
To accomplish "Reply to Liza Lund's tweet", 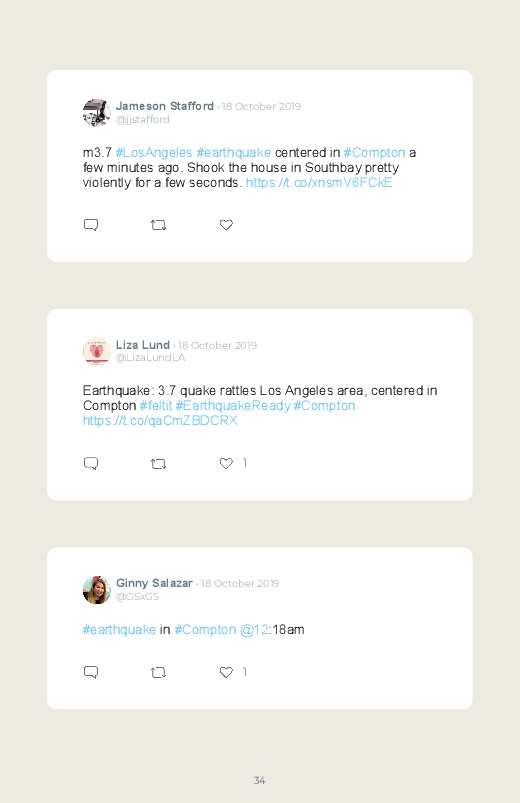I will click(x=91, y=463).
